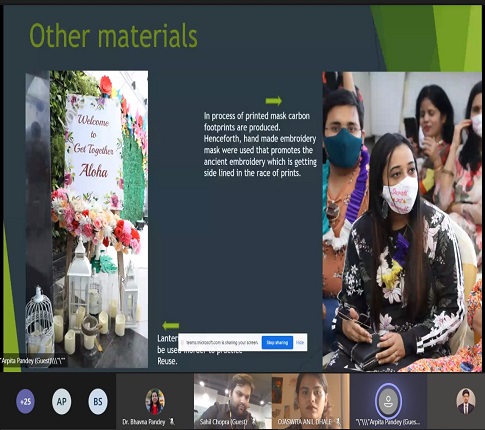The height and width of the screenshot is (430, 485).
Task: Click muted mic icon beside Ojaswita's name
Action: click(x=338, y=422)
